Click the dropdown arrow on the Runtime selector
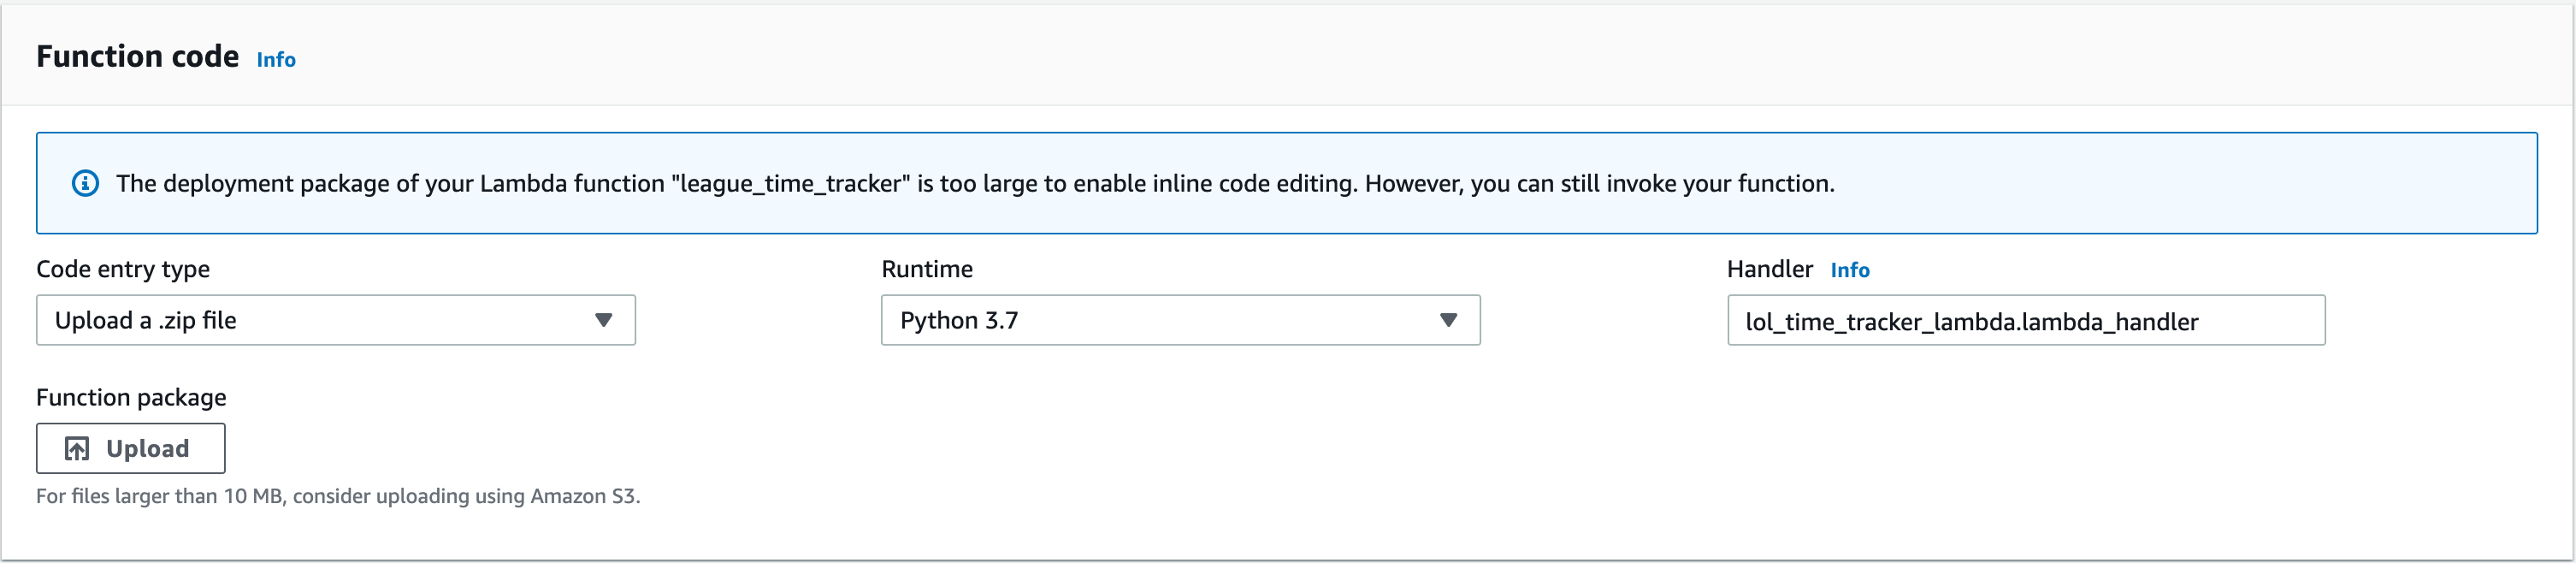 pos(1451,320)
